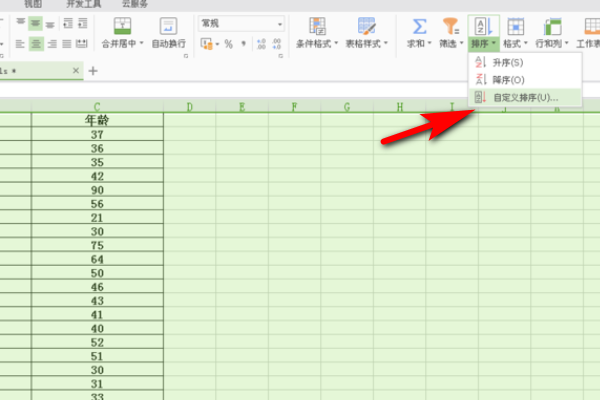The image size is (600, 400).
Task: Open alignment settings dialog launcher
Action: coord(186,56)
